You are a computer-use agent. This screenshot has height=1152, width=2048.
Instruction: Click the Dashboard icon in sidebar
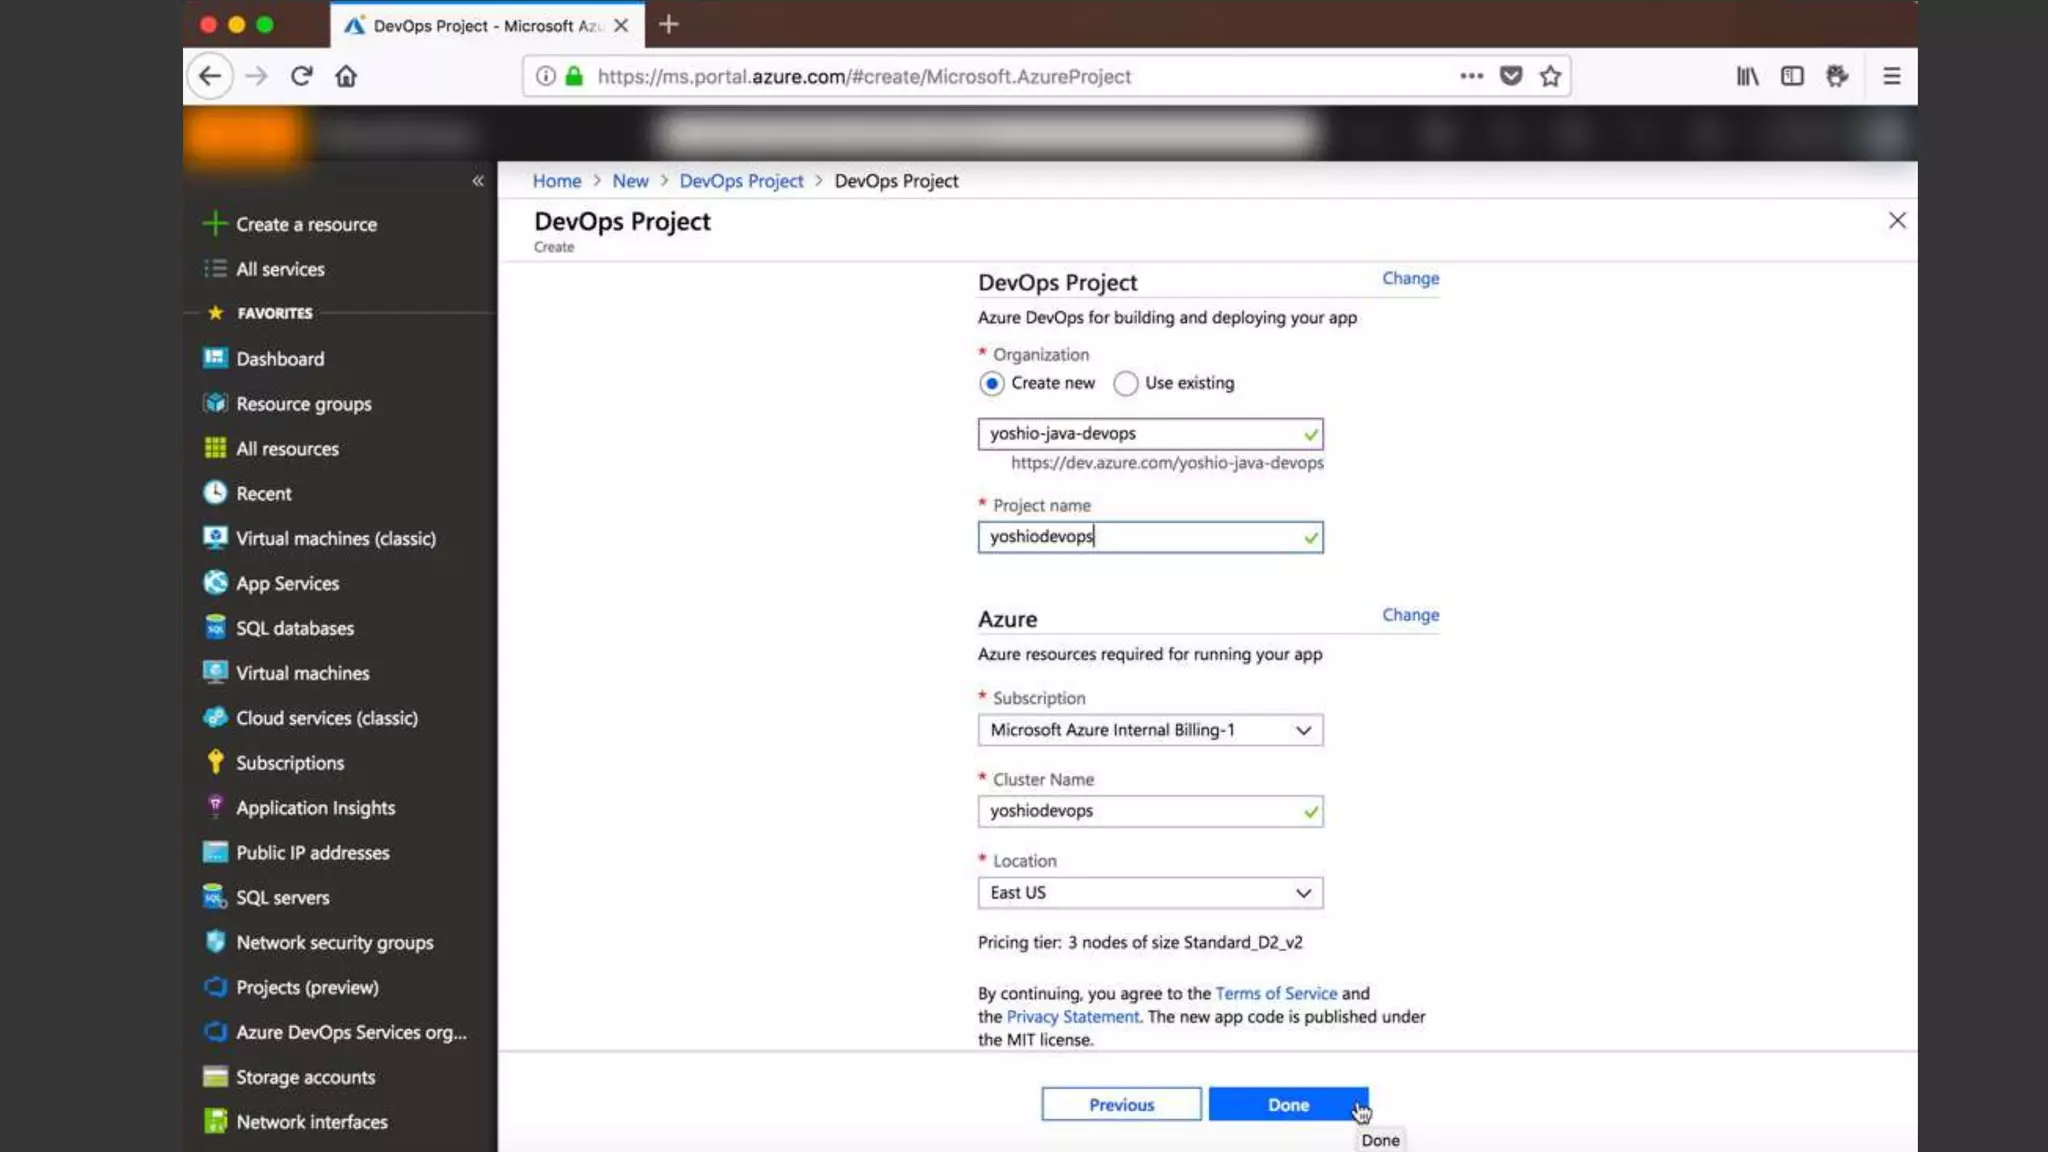coord(215,358)
